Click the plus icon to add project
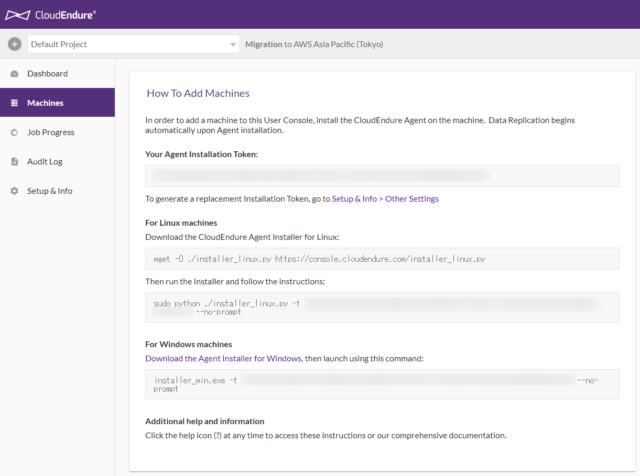Screen dimensions: 640x476 [x=15, y=44]
